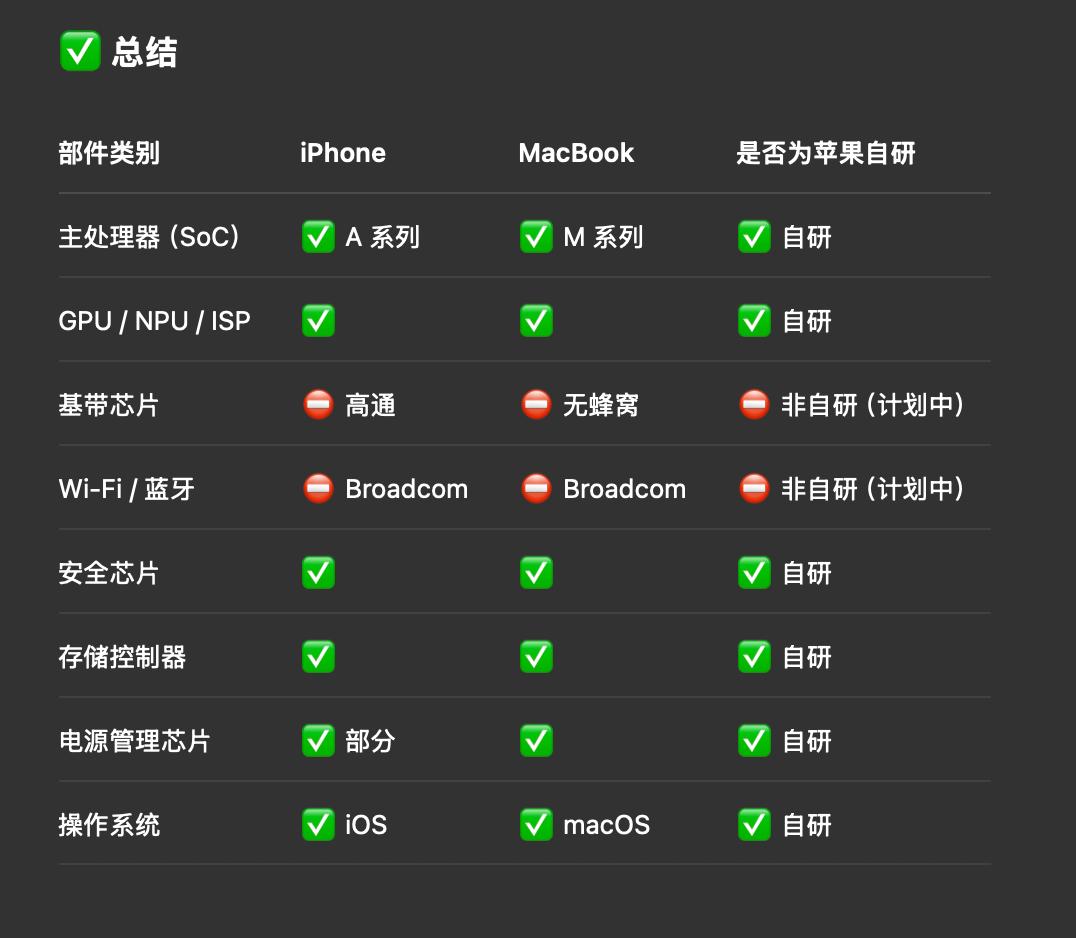The height and width of the screenshot is (938, 1076).
Task: Click the red no-entry icon beside 高通
Action: [x=318, y=405]
